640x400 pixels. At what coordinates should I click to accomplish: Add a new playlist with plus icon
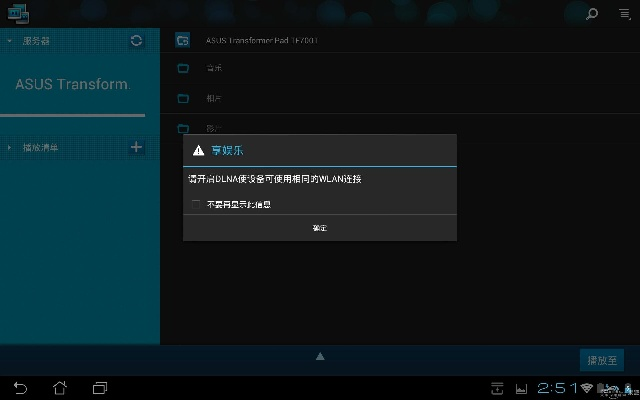137,147
